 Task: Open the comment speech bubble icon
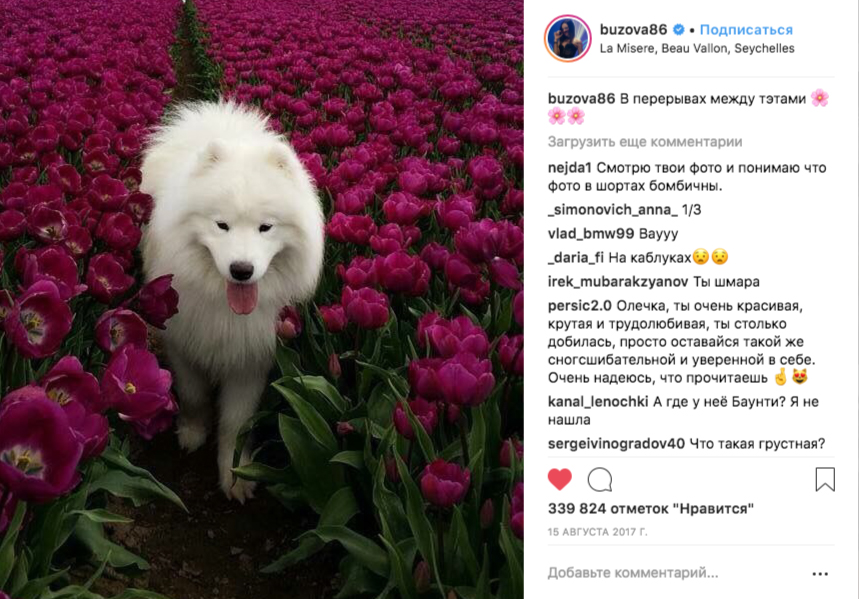click(x=600, y=480)
